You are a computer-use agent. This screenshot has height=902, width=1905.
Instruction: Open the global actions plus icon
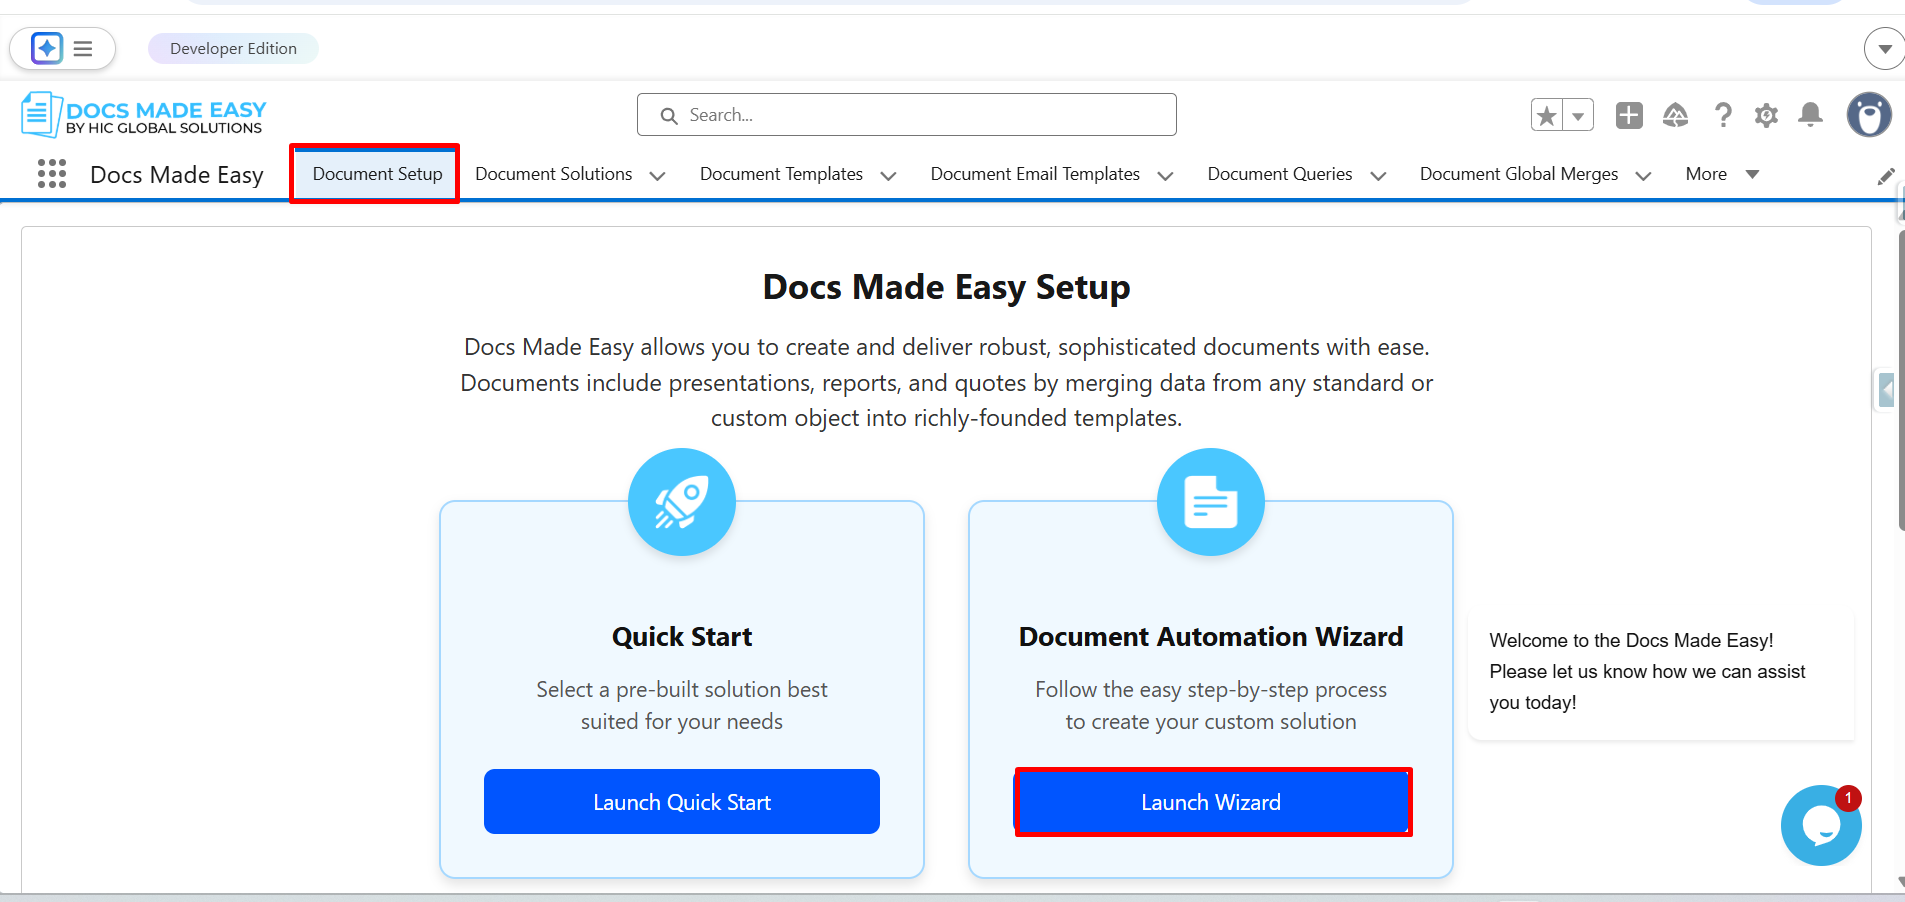click(1629, 115)
